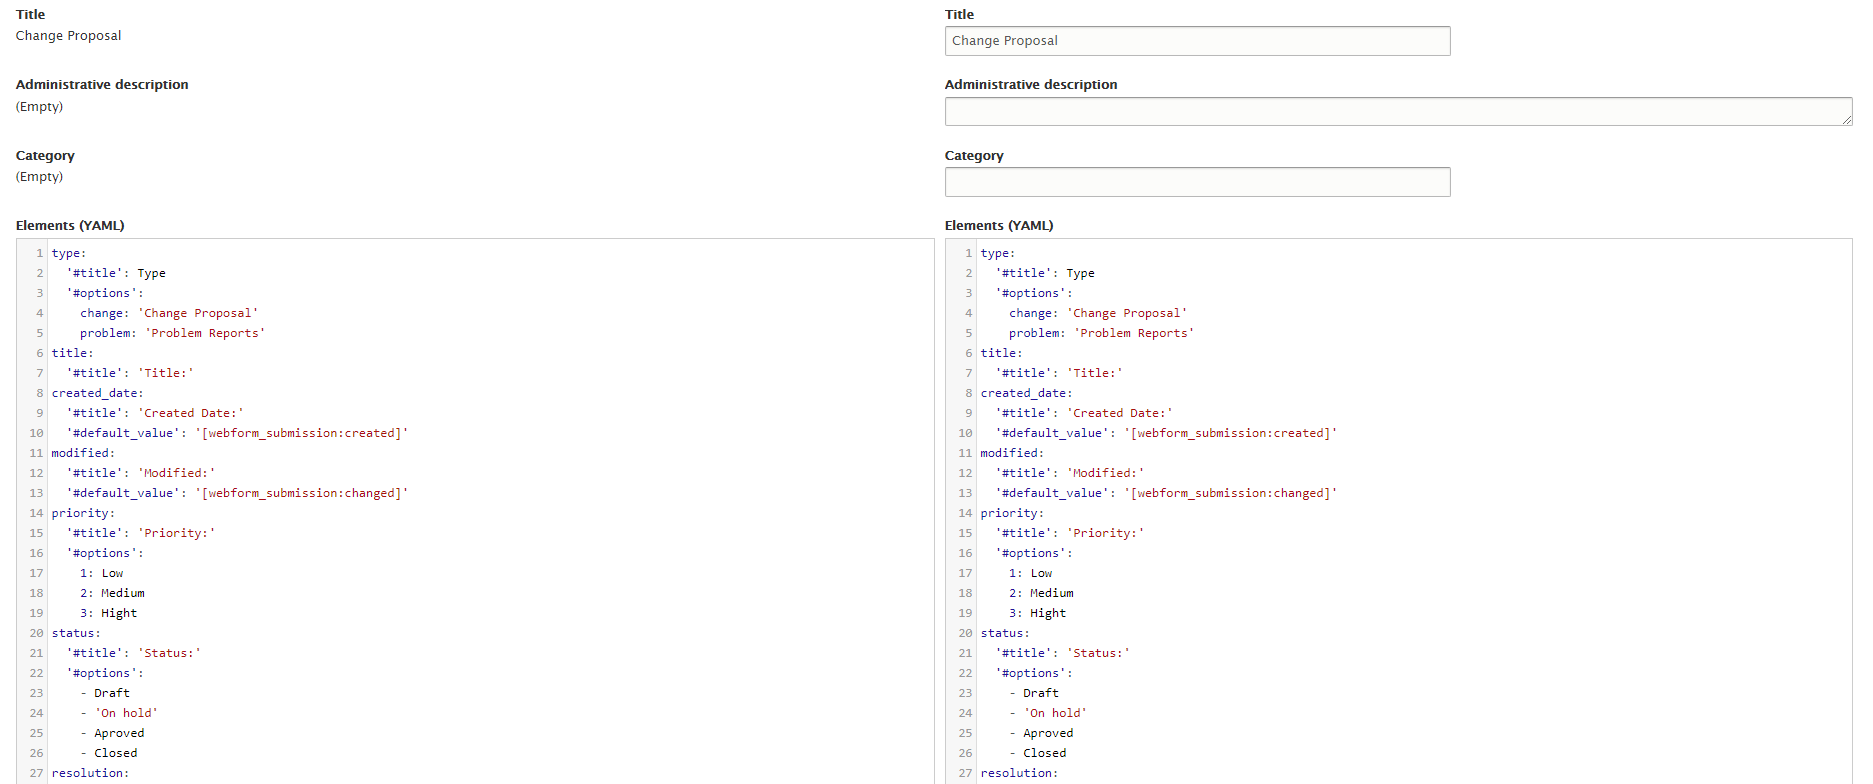Screen dimensions: 1873x784
Task: Click 'resolution:' in left YAML viewer
Action: coord(90,773)
